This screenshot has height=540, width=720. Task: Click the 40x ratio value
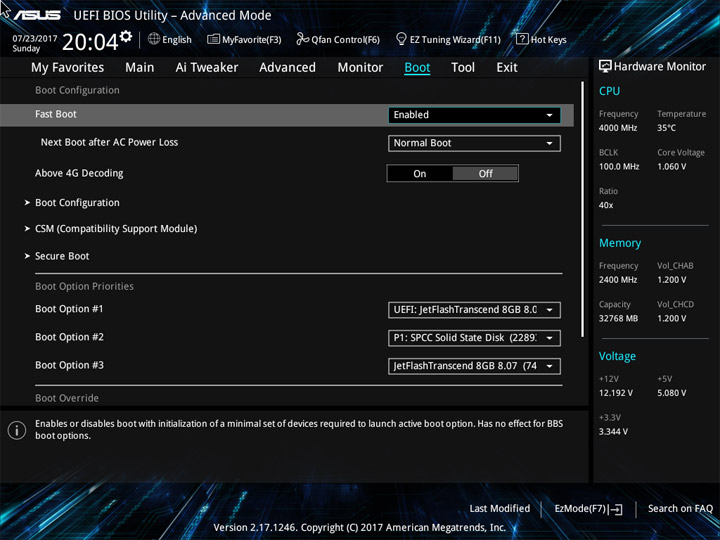pos(606,205)
